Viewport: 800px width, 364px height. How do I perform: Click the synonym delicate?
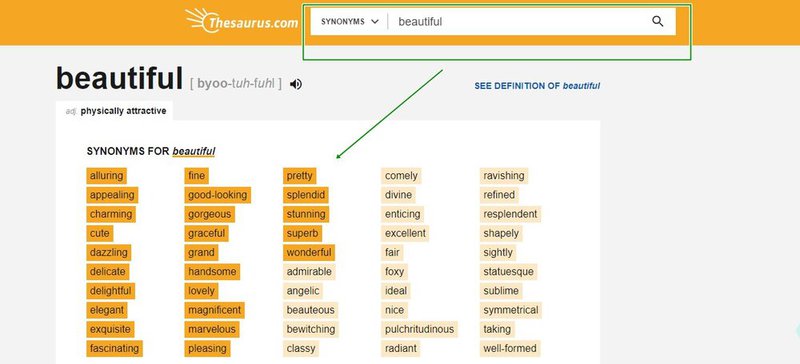click(108, 272)
